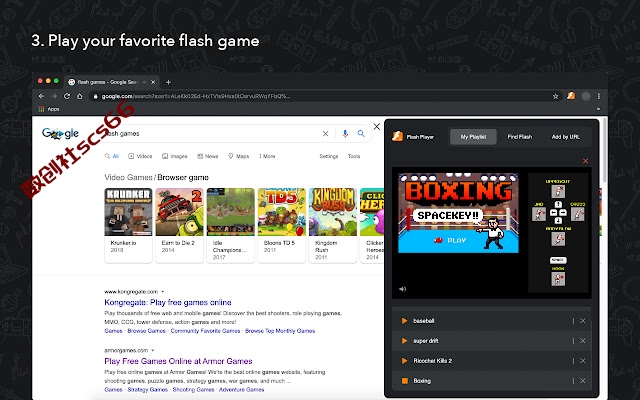This screenshot has height=400, width=640.
Task: Click the Flash Player logo in panel
Action: point(398,136)
